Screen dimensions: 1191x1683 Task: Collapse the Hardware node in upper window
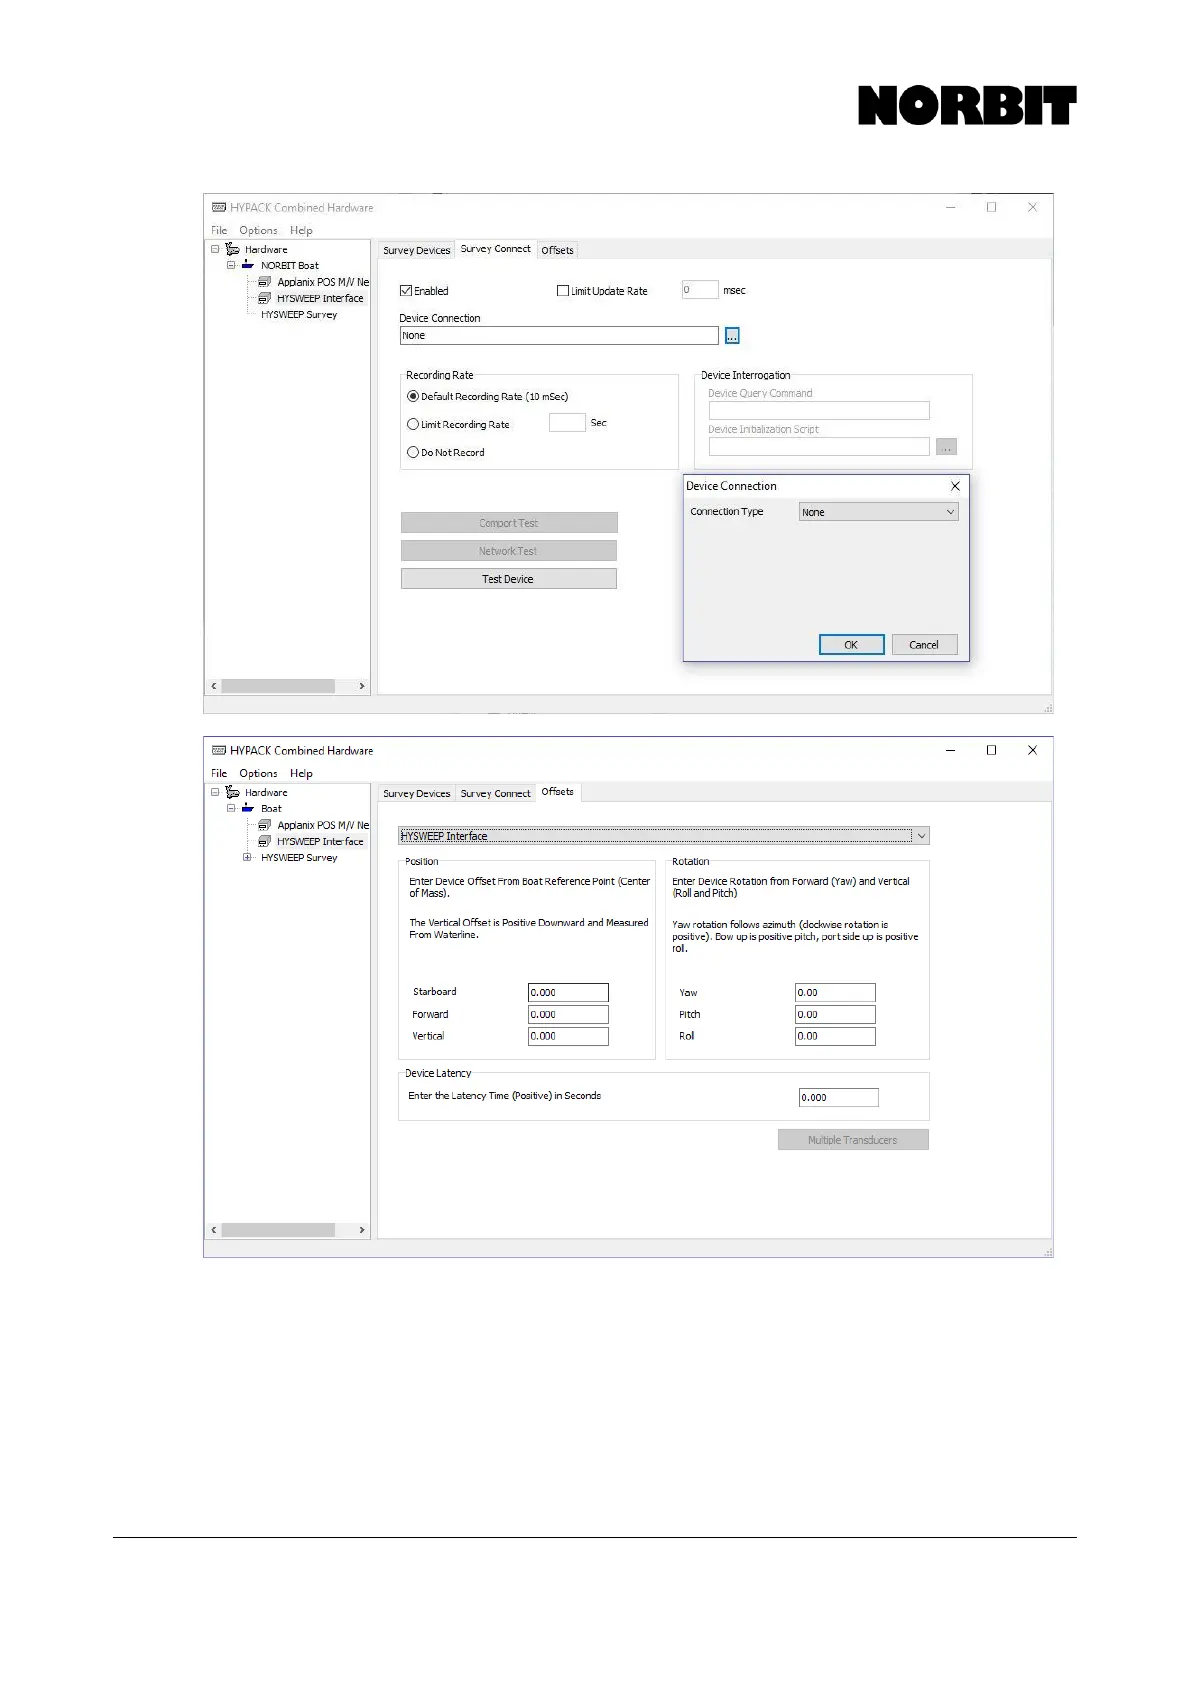pyautogui.click(x=215, y=249)
